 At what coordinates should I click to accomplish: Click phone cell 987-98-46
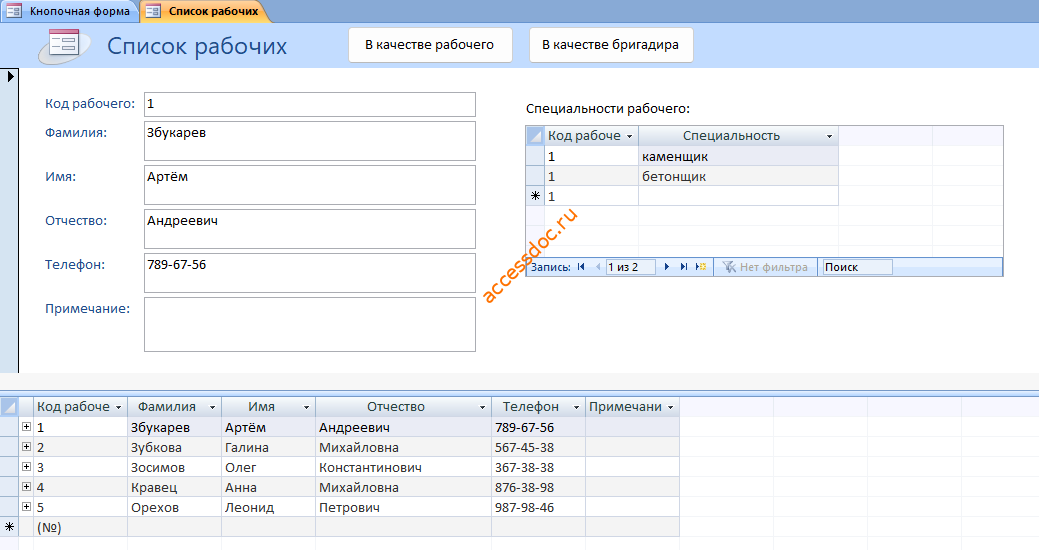coord(539,508)
